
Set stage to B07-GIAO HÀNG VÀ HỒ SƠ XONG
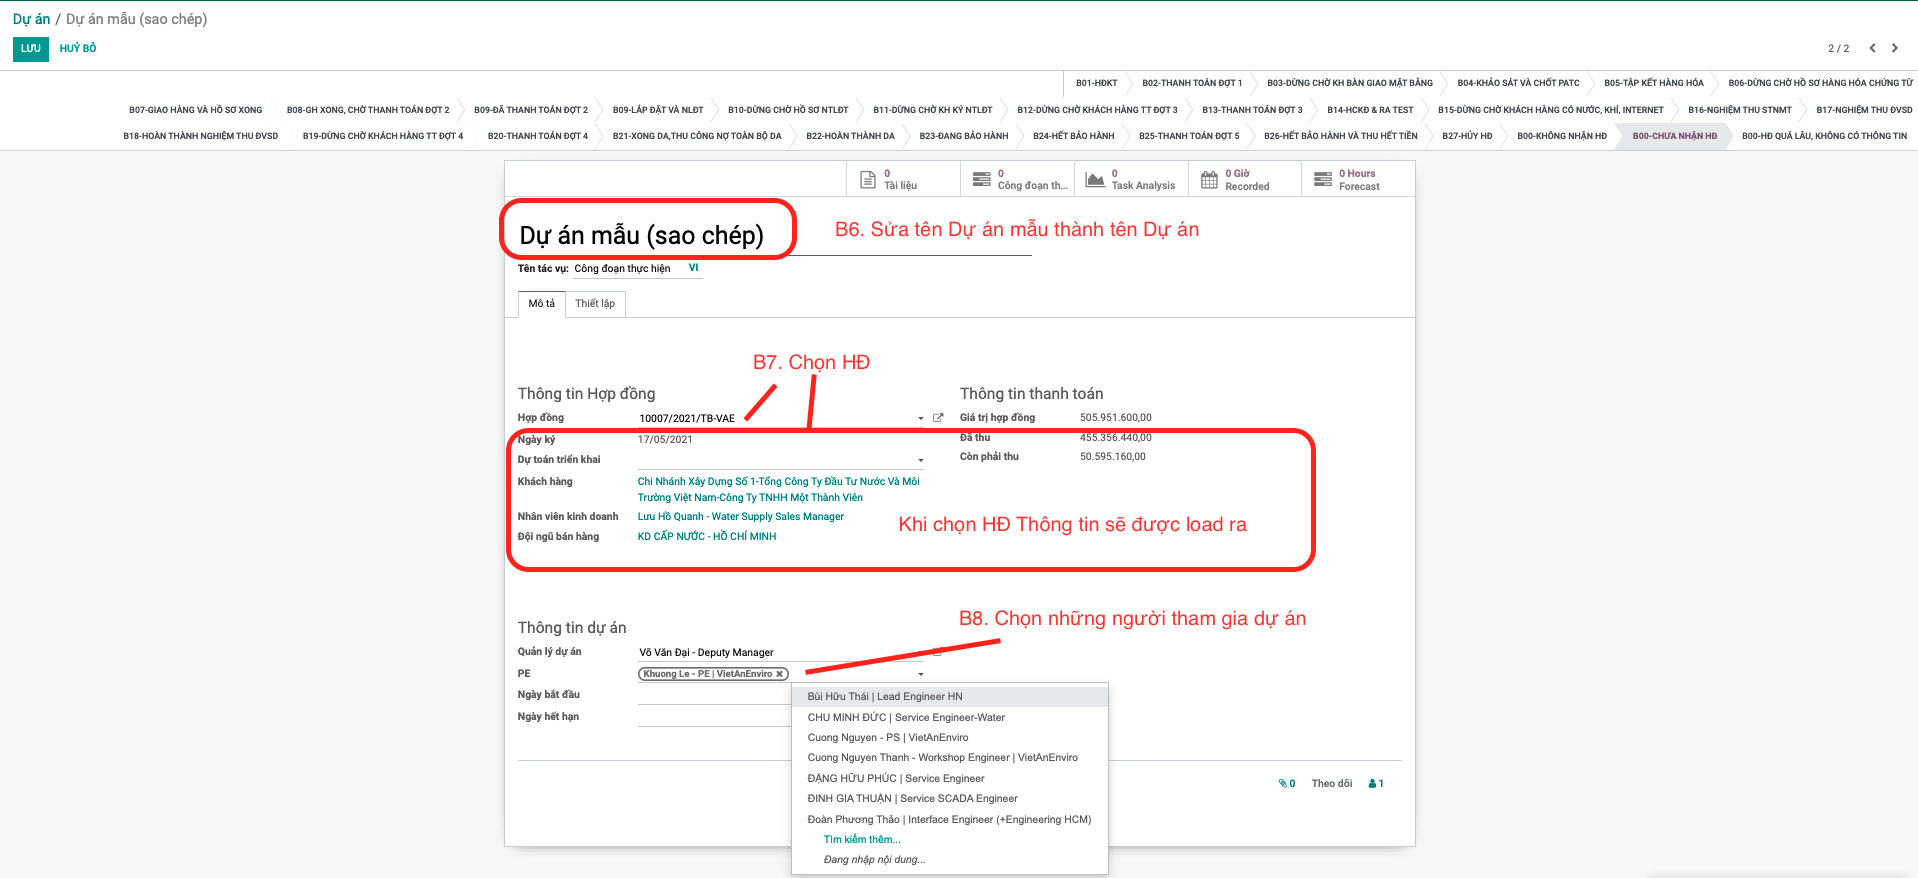196,110
